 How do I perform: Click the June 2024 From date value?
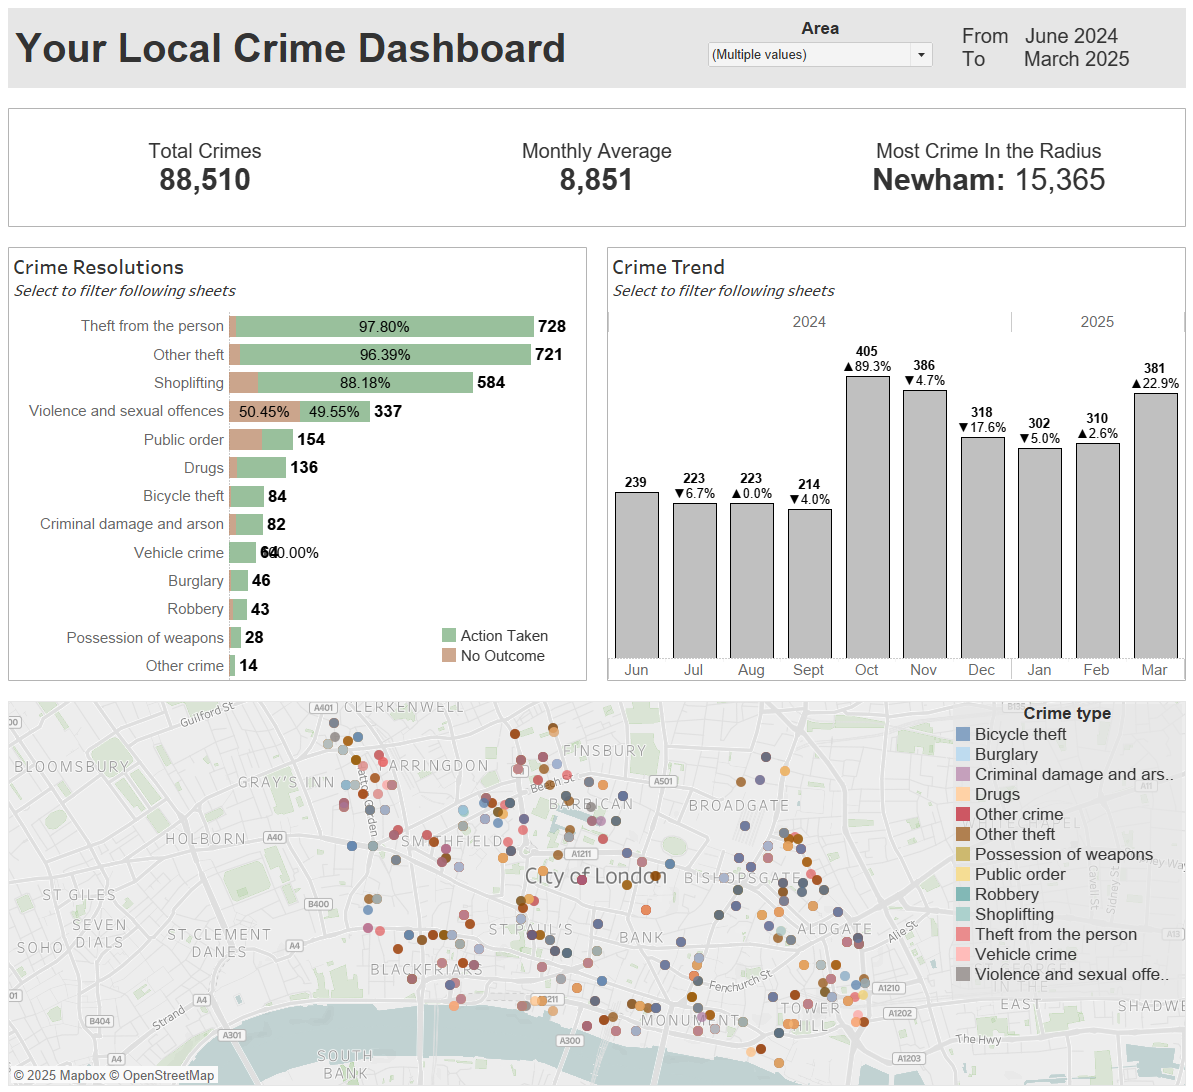pyautogui.click(x=1071, y=36)
